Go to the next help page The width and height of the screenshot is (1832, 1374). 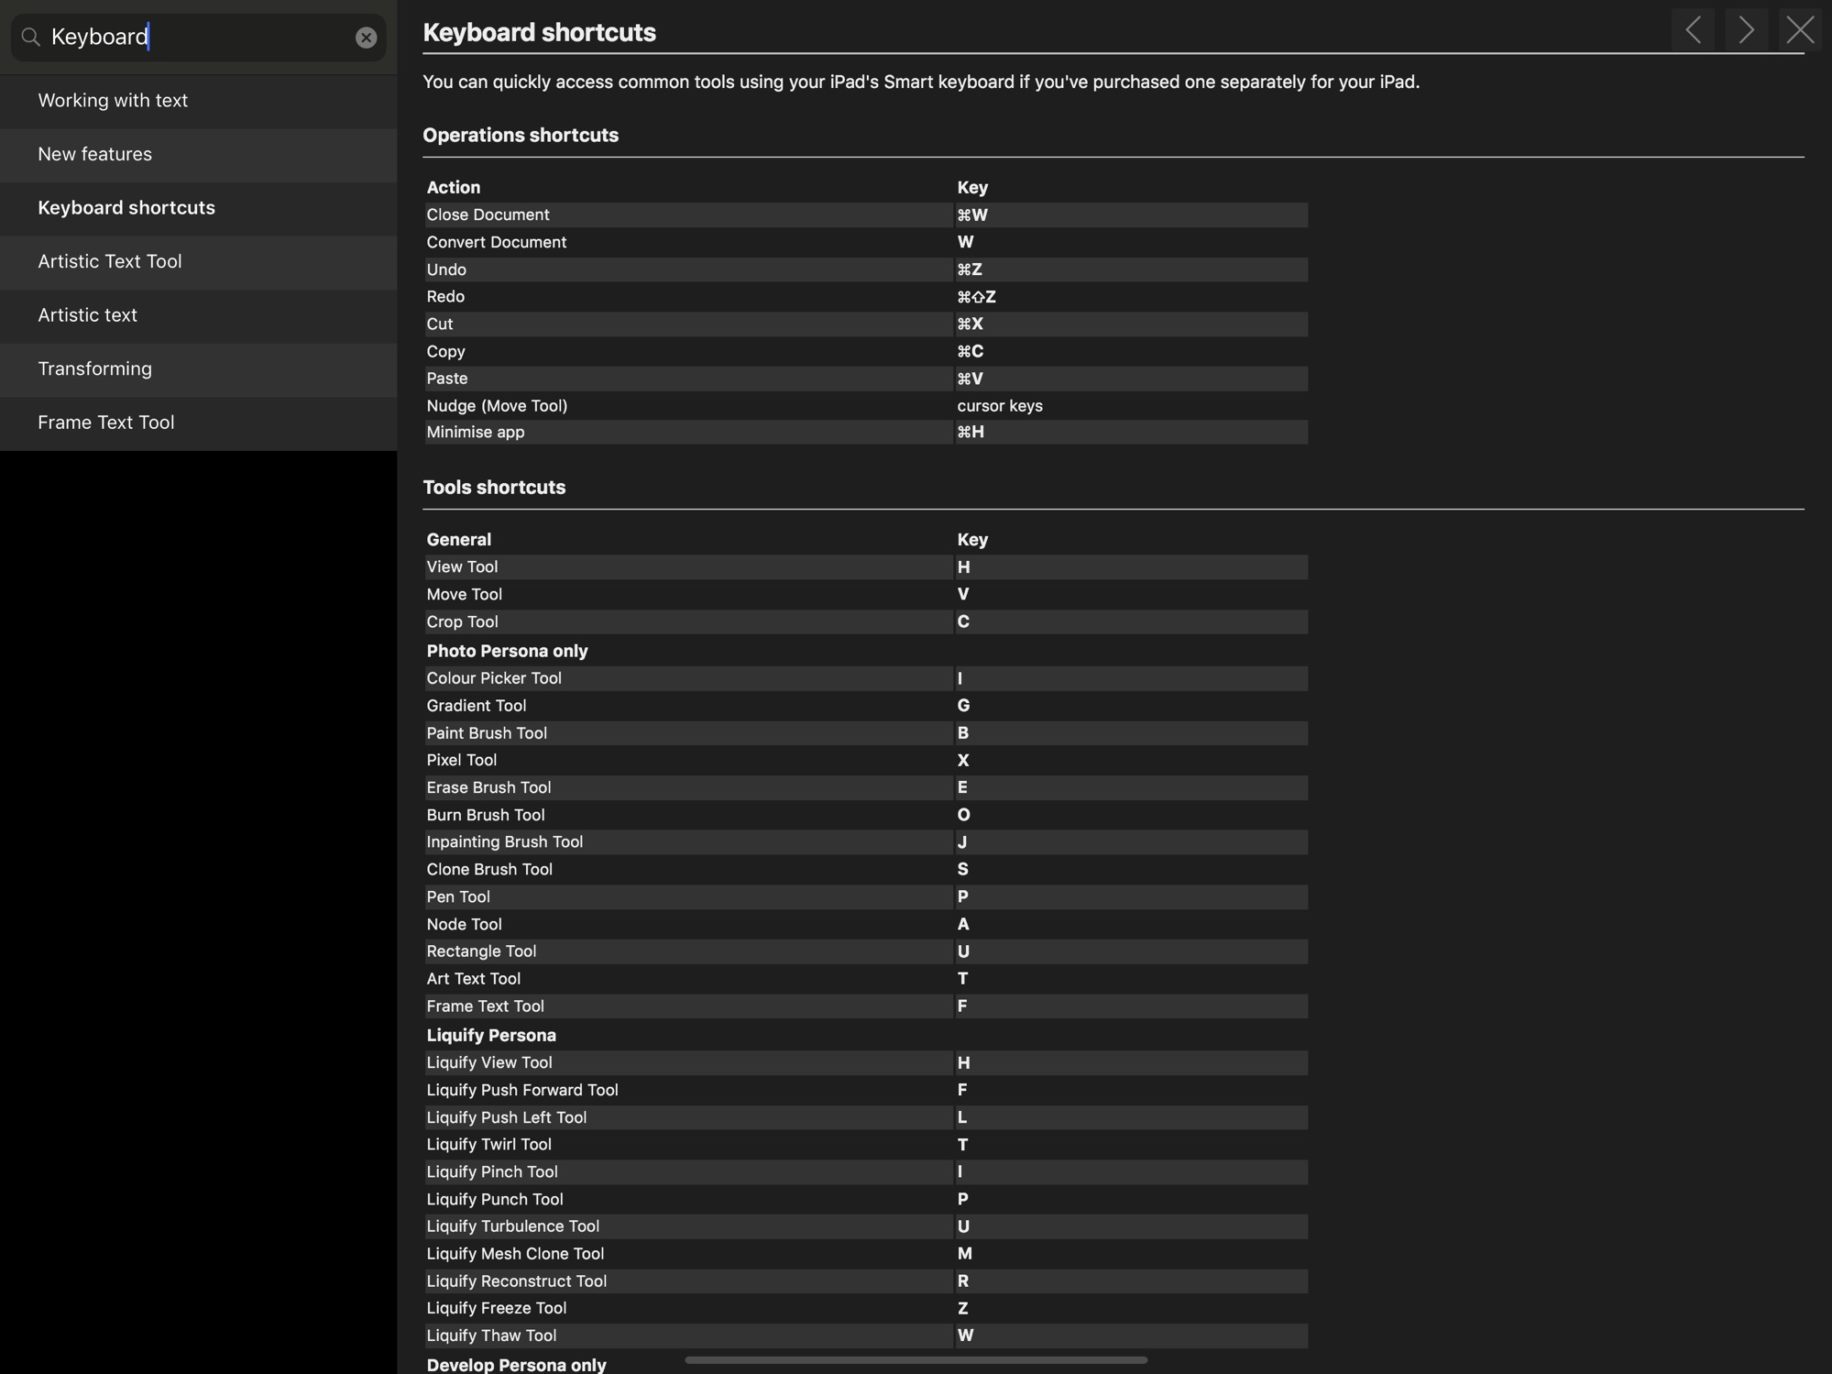pyautogui.click(x=1746, y=30)
